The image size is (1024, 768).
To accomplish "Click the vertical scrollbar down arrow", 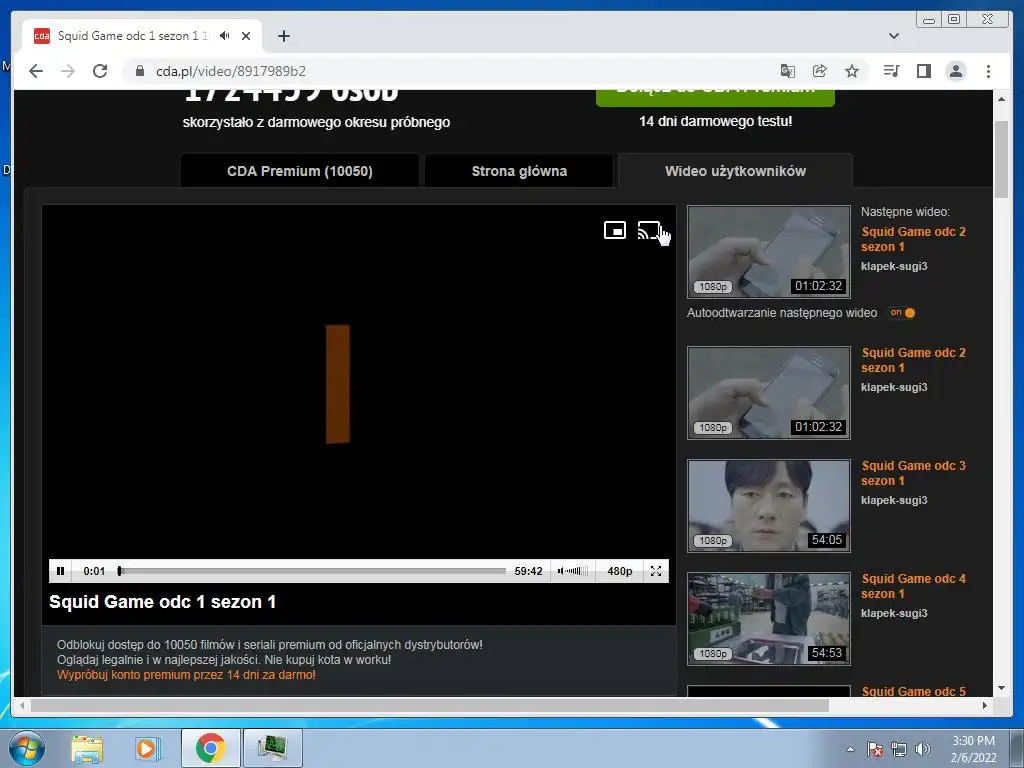I will [x=1002, y=688].
